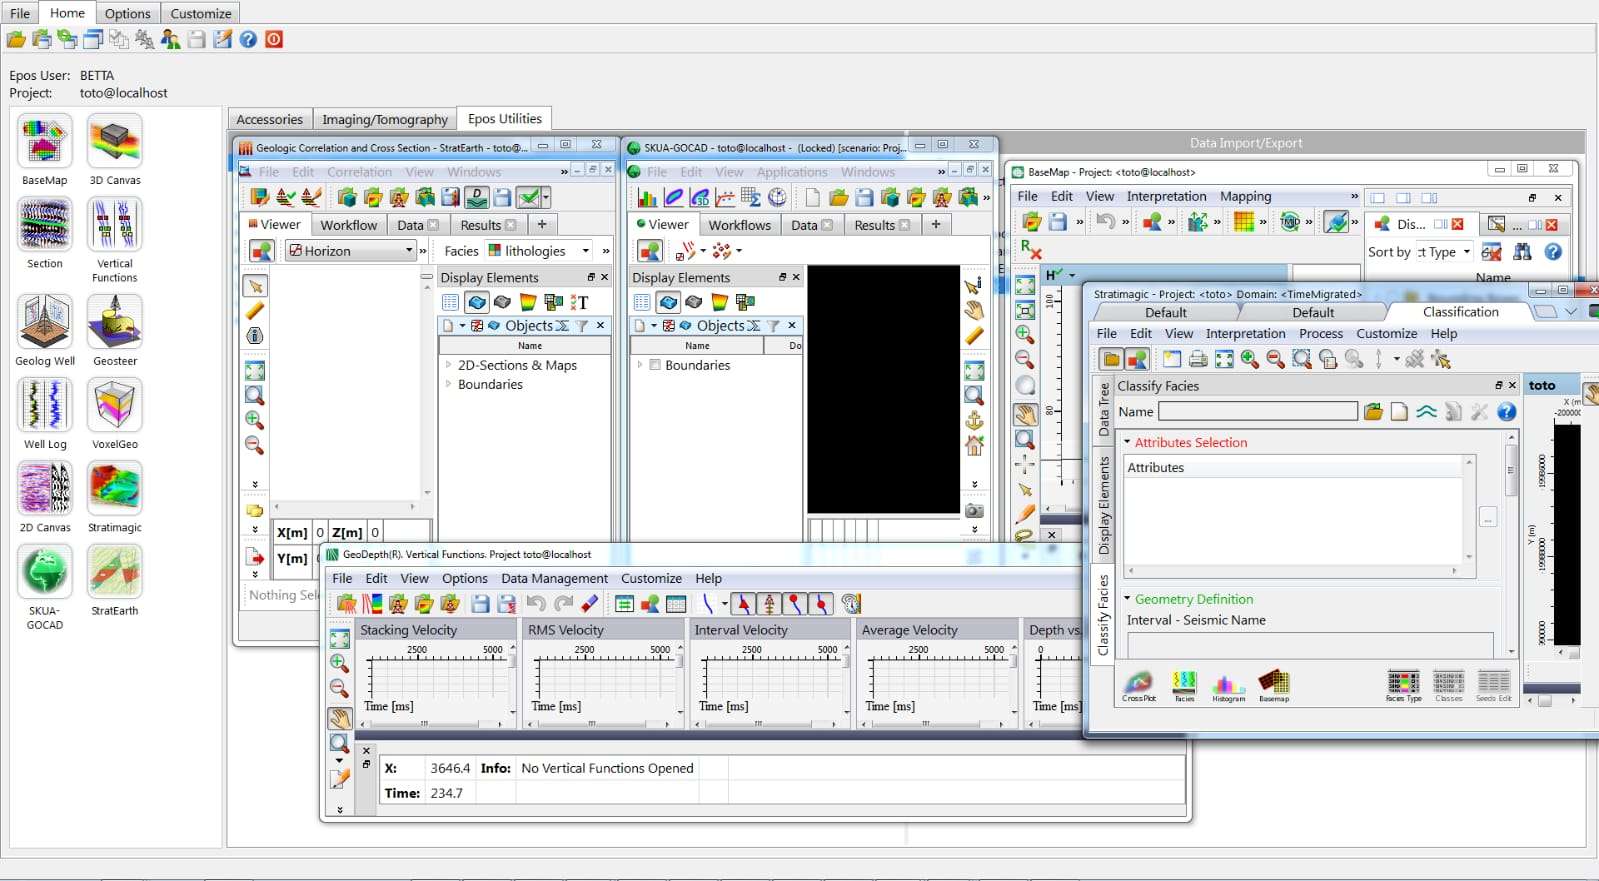Open the 3D Canvas launcher icon
Image resolution: width=1599 pixels, height=881 pixels.
point(115,142)
